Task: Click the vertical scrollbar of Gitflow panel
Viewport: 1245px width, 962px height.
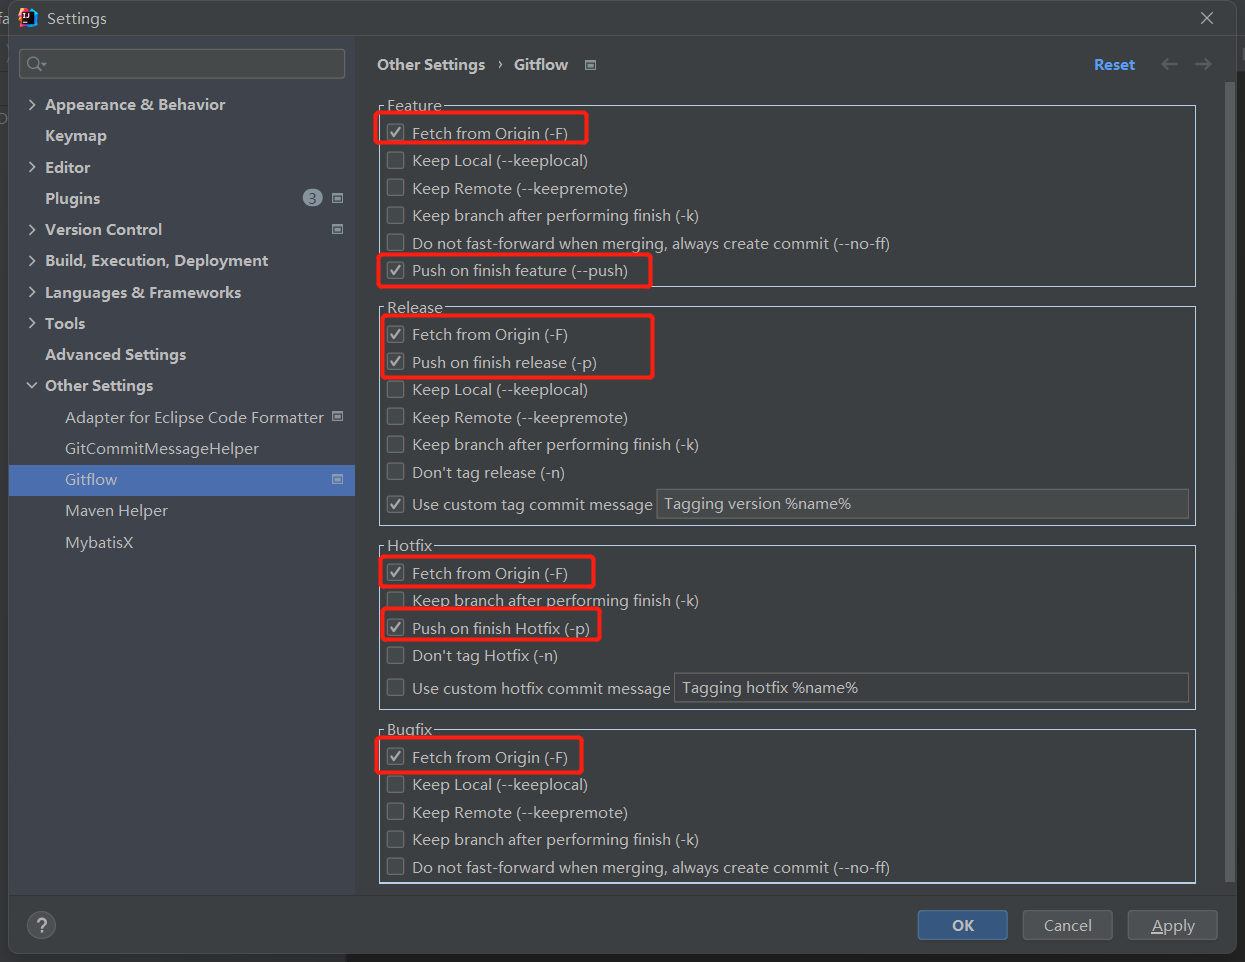Action: click(1230, 480)
